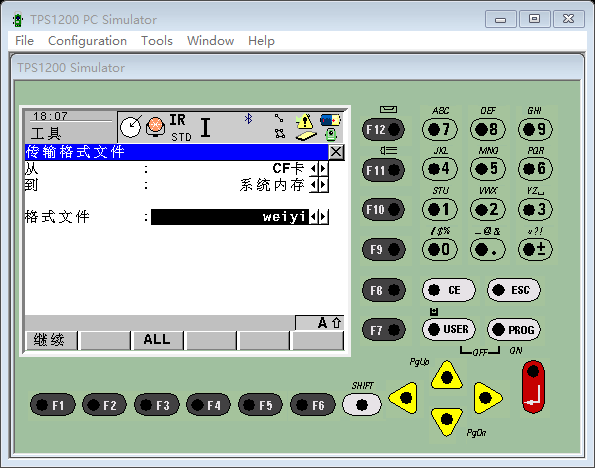
Task: Click the warning triangle status icon
Action: [304, 121]
